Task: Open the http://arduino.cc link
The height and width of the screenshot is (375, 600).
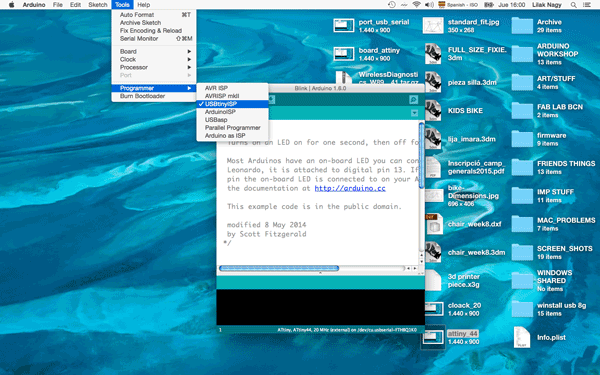Action: point(350,188)
